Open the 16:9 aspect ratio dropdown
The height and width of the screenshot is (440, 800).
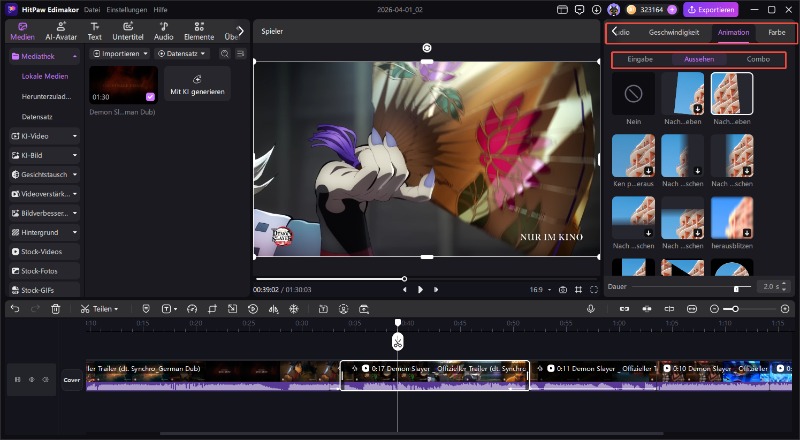pos(540,289)
